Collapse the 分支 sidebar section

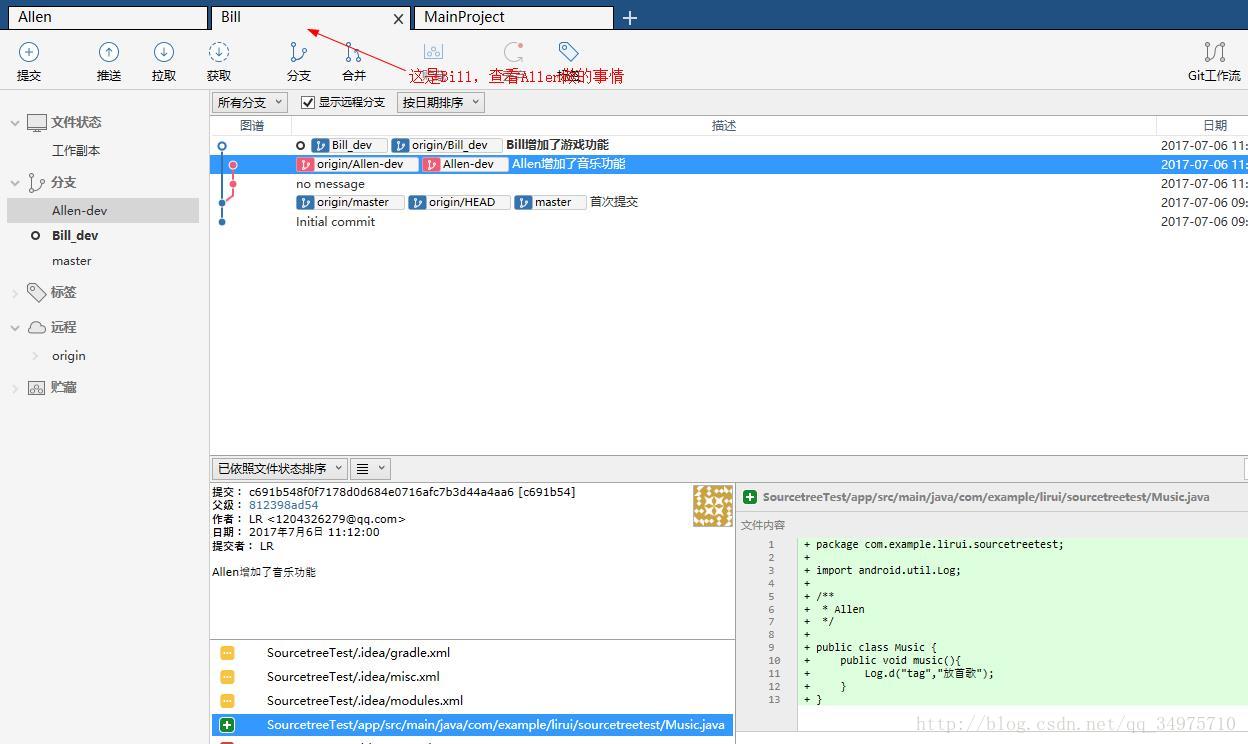click(15, 183)
